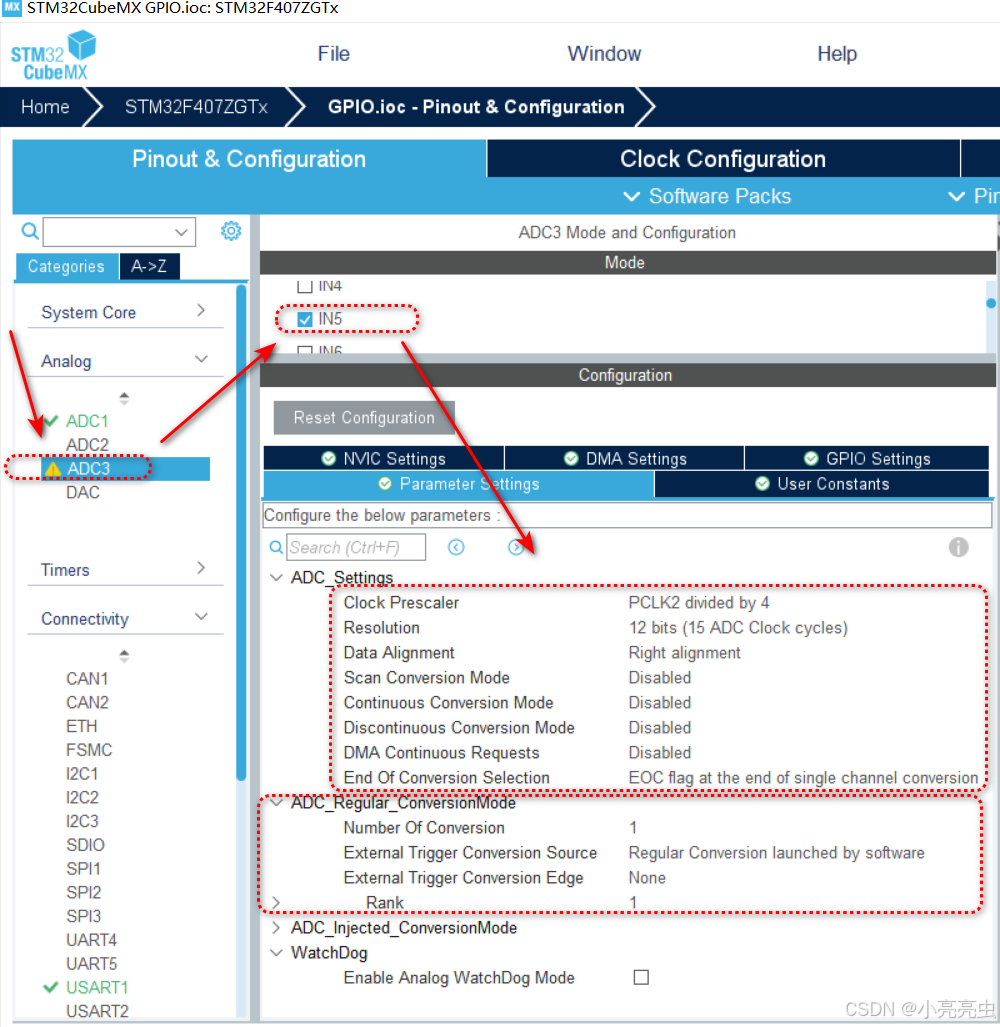Click the categories panel vertical scrollbar
The width and height of the screenshot is (1000, 1027).
[x=241, y=532]
